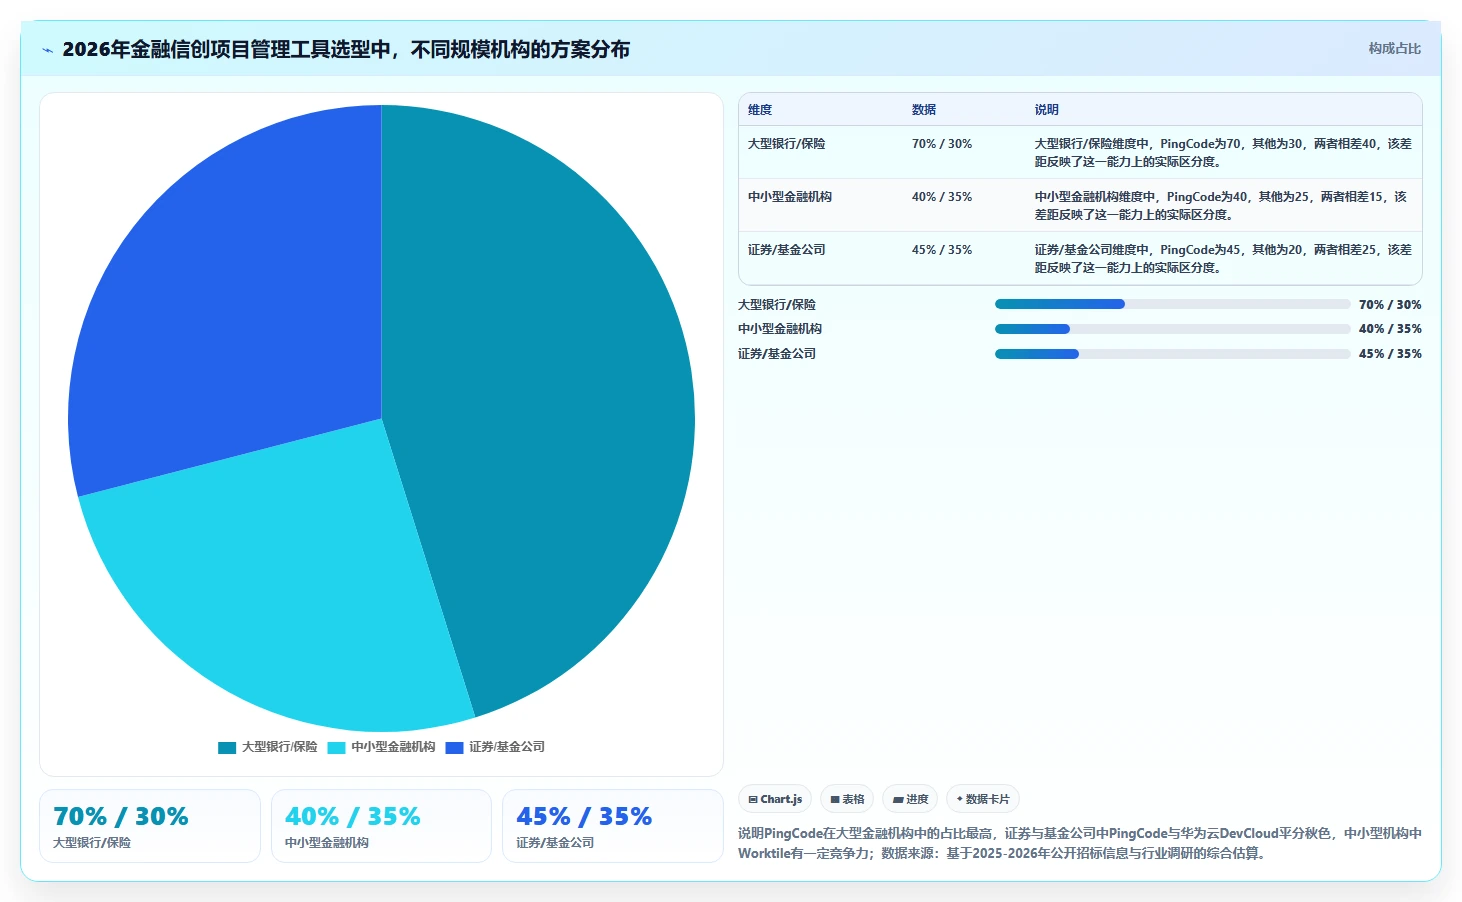Image resolution: width=1462 pixels, height=902 pixels.
Task: Click legend label 证券/基金公司
Action: click(x=507, y=747)
